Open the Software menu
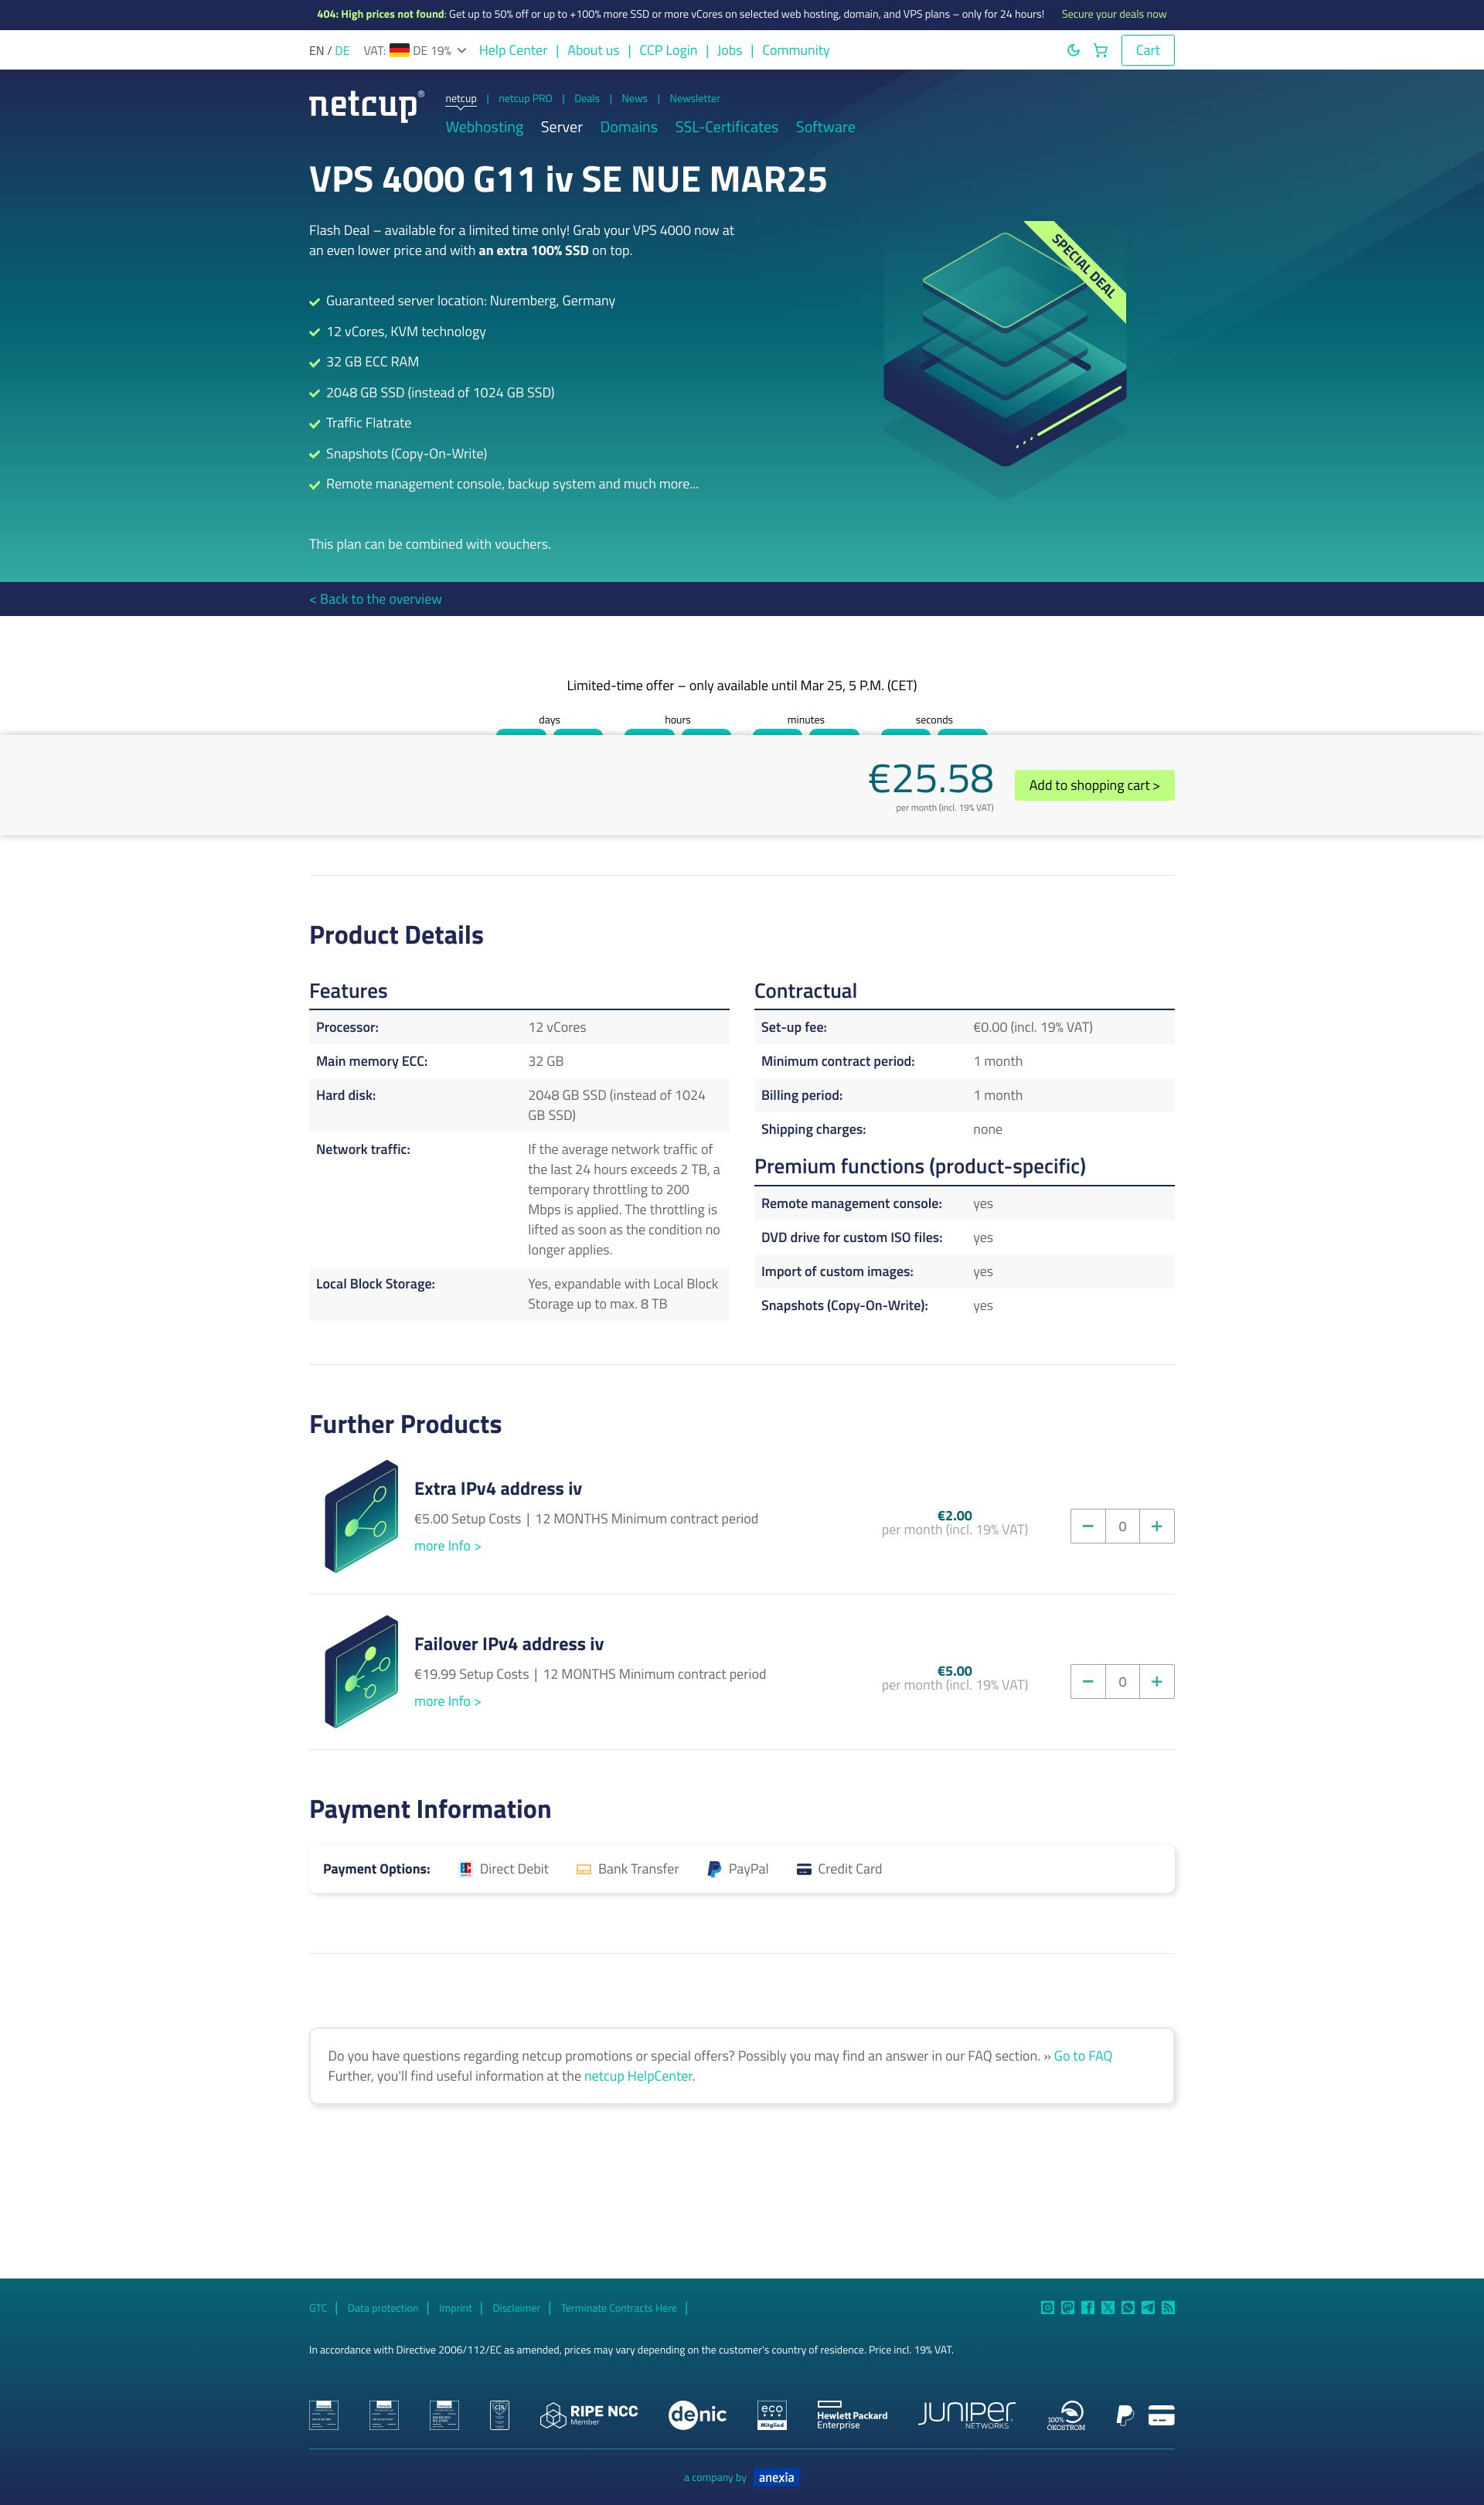Image resolution: width=1484 pixels, height=2505 pixels. (825, 127)
